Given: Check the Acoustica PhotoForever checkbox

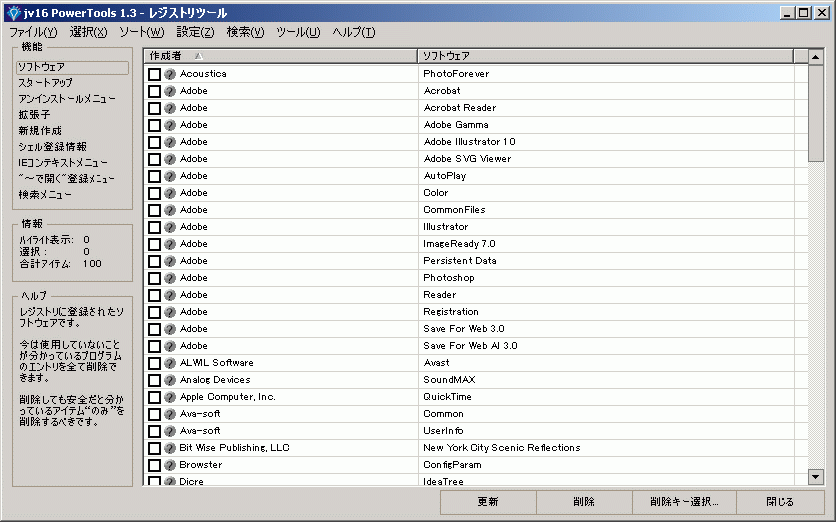Looking at the screenshot, I should pyautogui.click(x=155, y=74).
